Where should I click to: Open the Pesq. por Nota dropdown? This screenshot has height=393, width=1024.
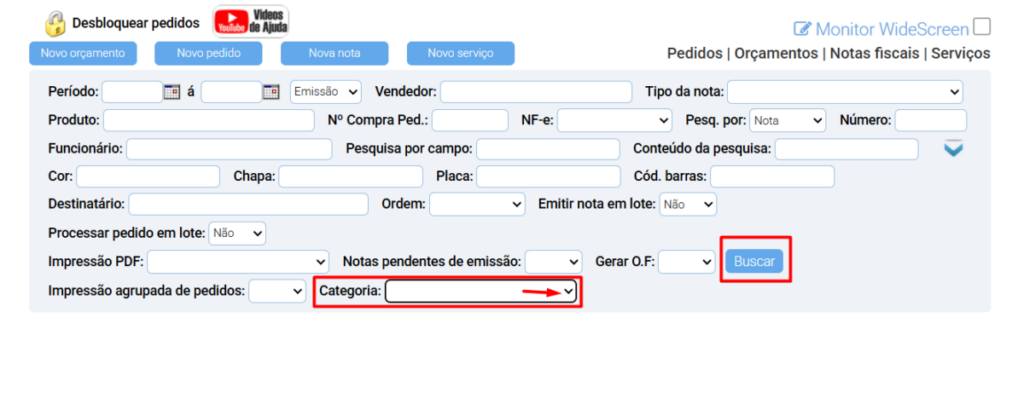click(x=788, y=120)
